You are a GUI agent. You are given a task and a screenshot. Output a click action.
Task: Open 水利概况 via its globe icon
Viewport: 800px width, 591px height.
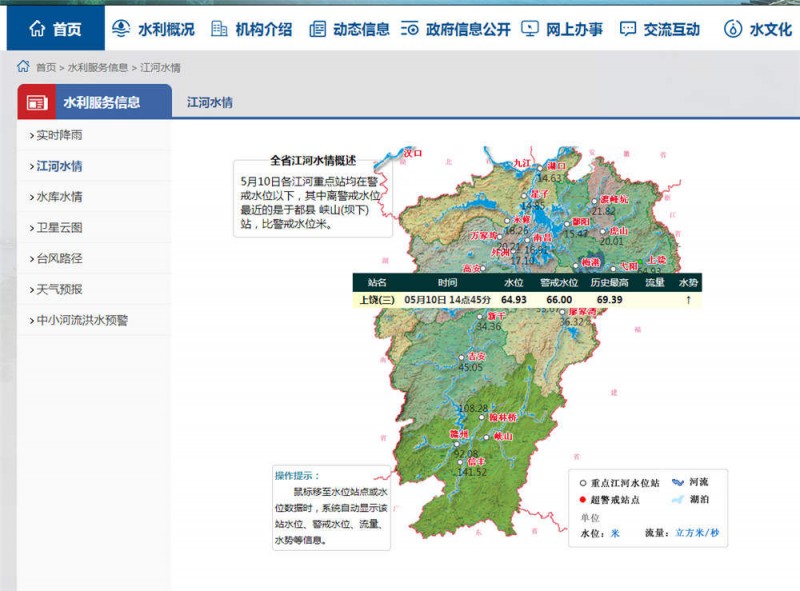point(120,26)
